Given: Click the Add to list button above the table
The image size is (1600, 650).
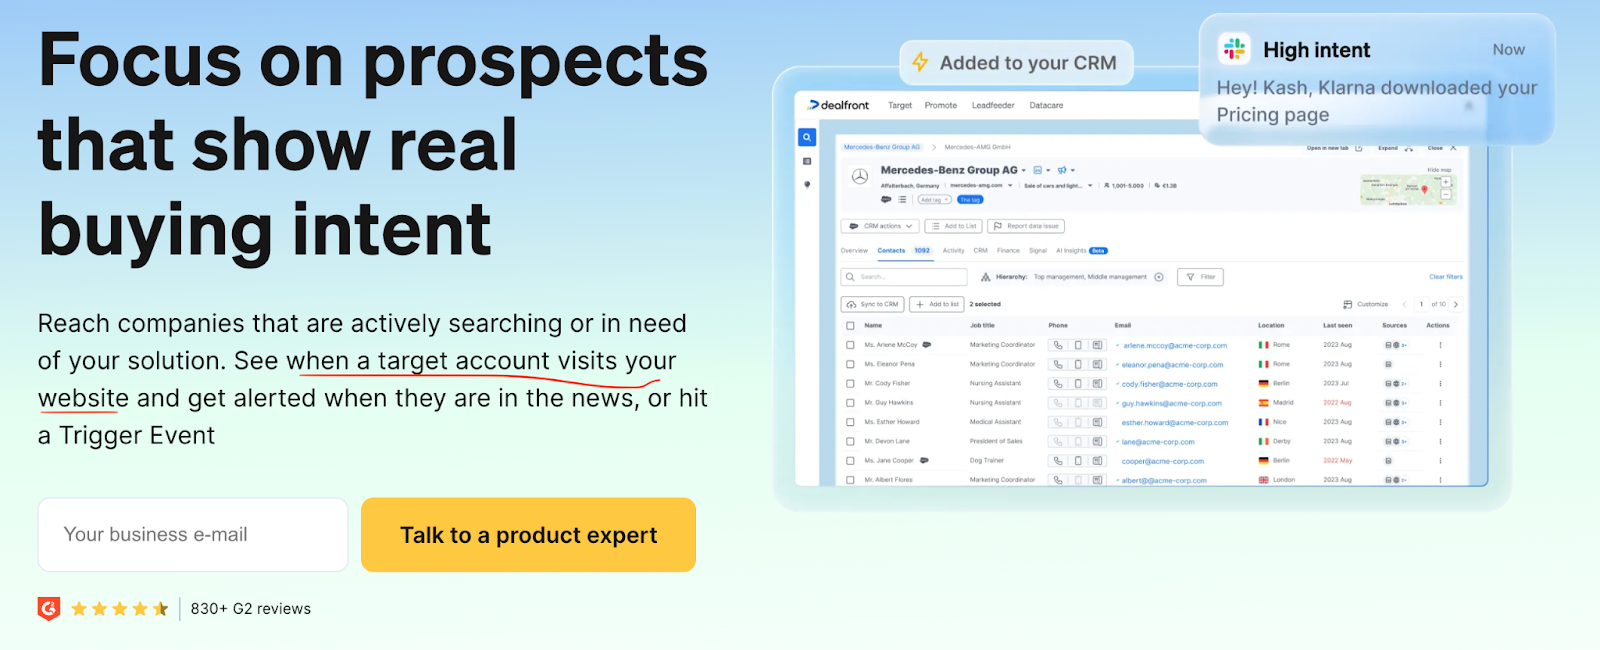Looking at the screenshot, I should (x=937, y=304).
